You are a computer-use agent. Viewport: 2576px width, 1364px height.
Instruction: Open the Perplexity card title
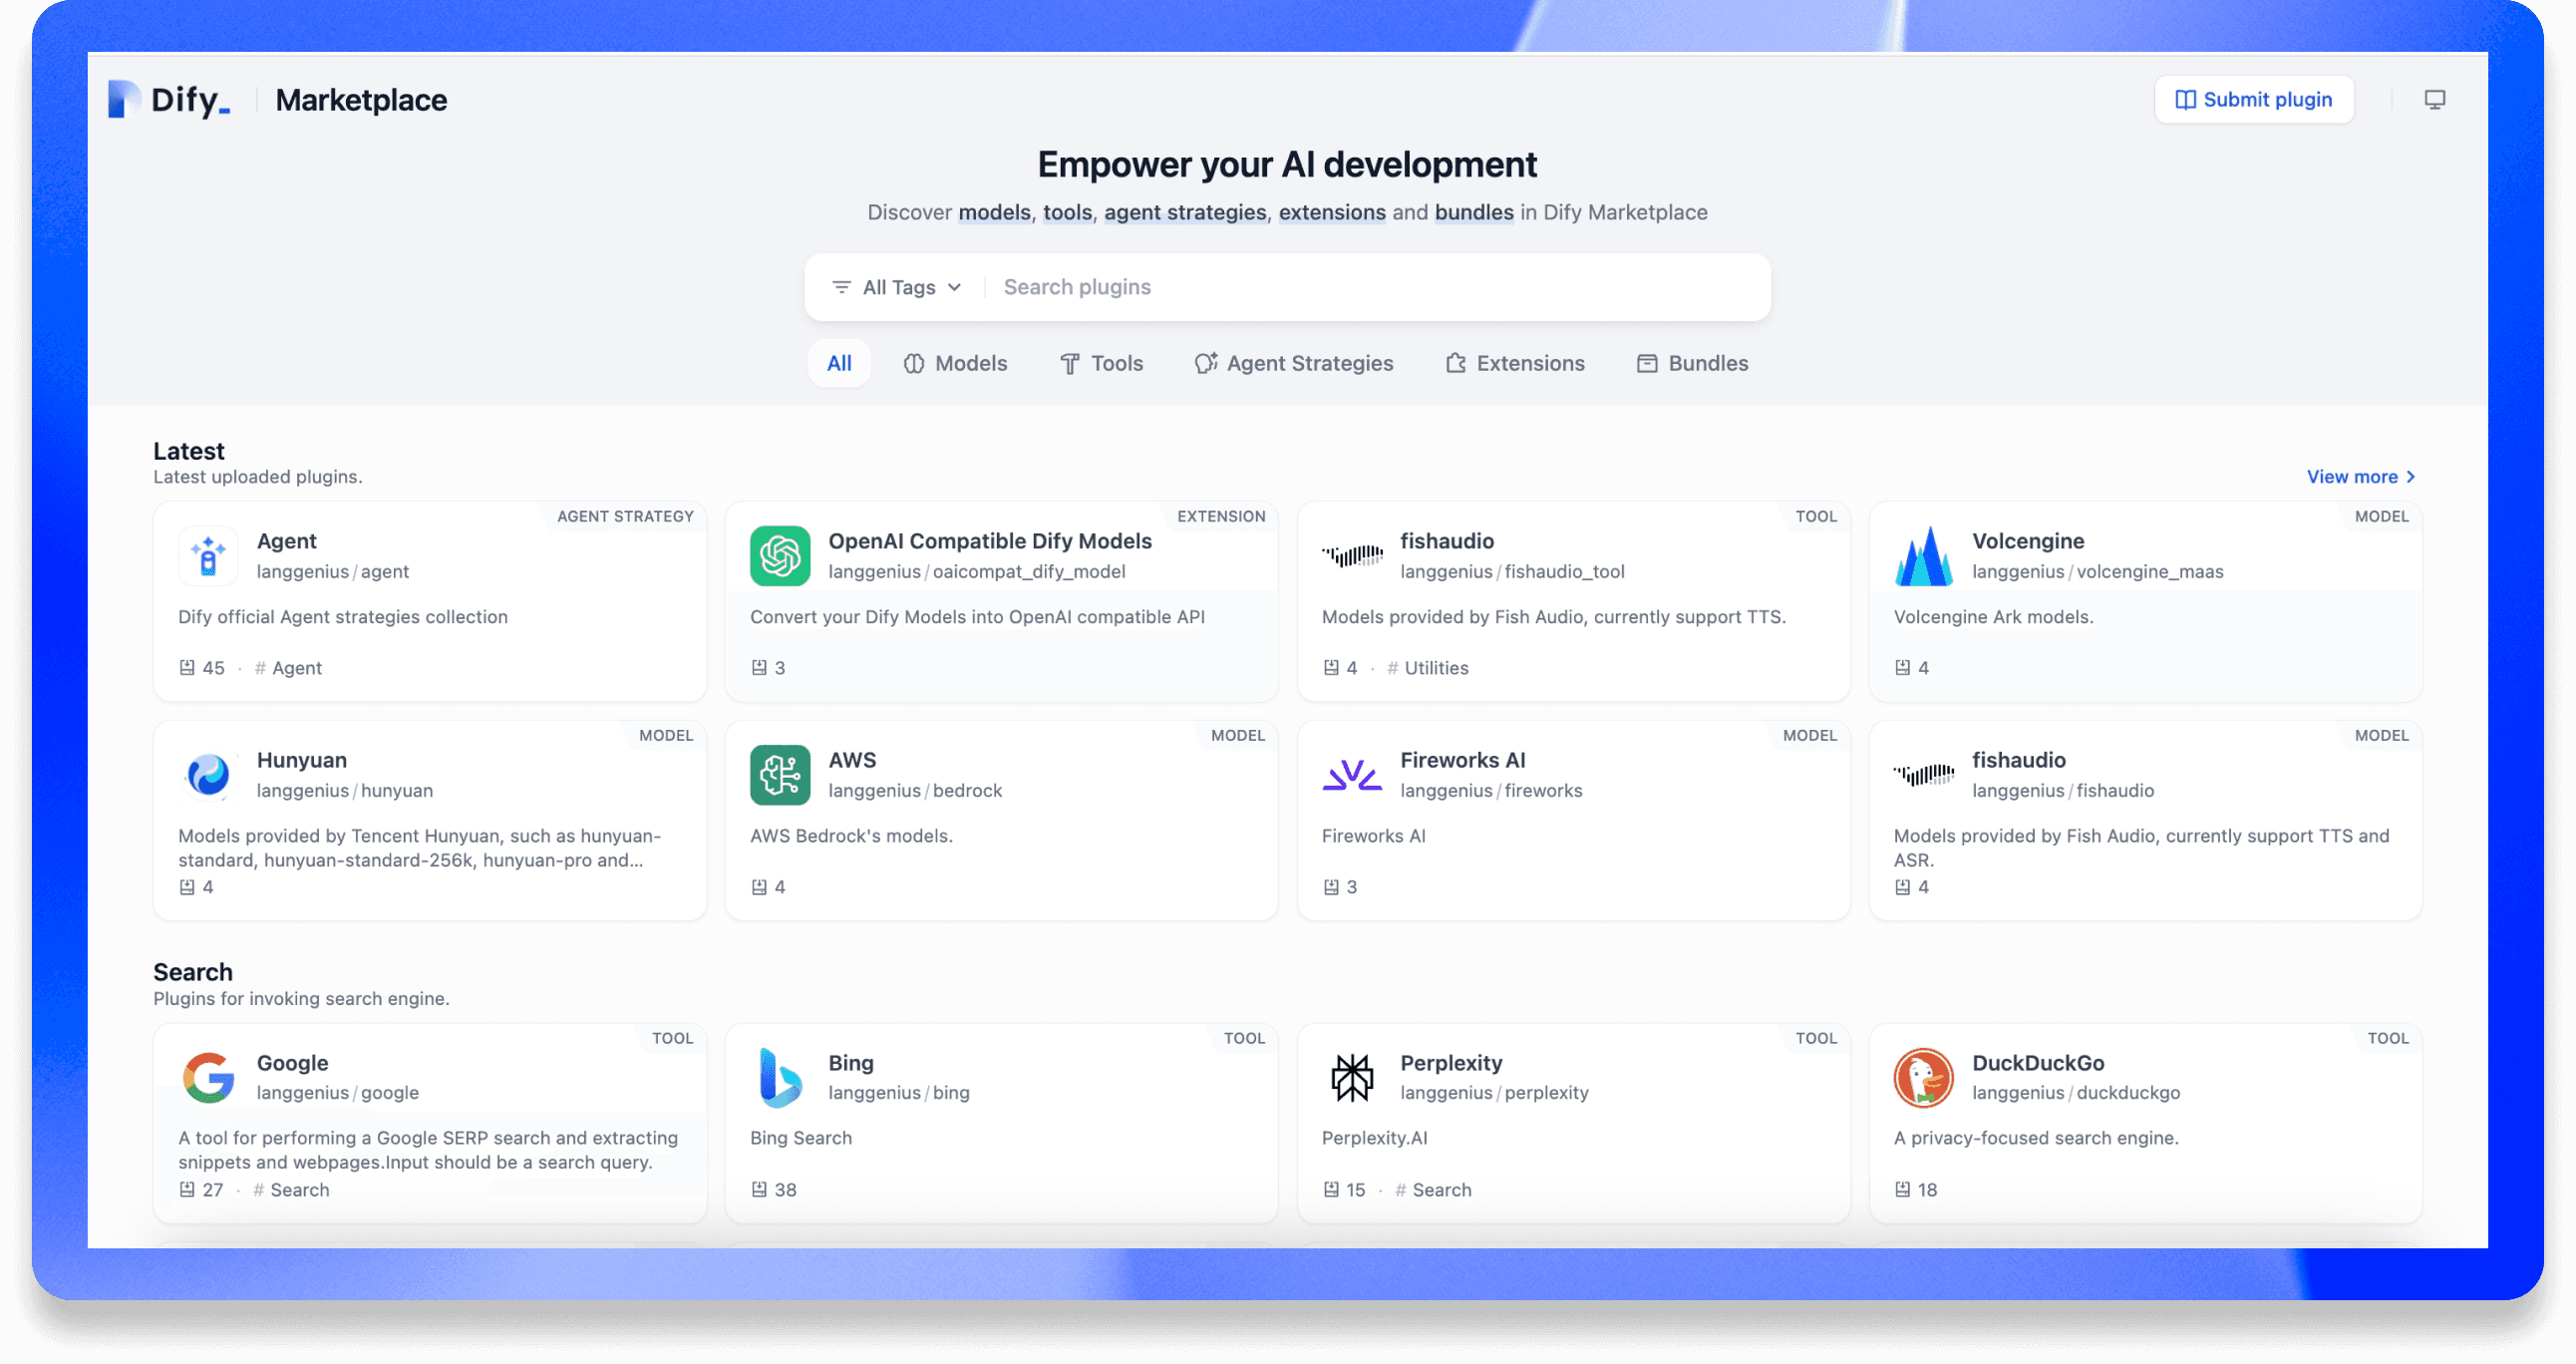pyautogui.click(x=1451, y=1063)
